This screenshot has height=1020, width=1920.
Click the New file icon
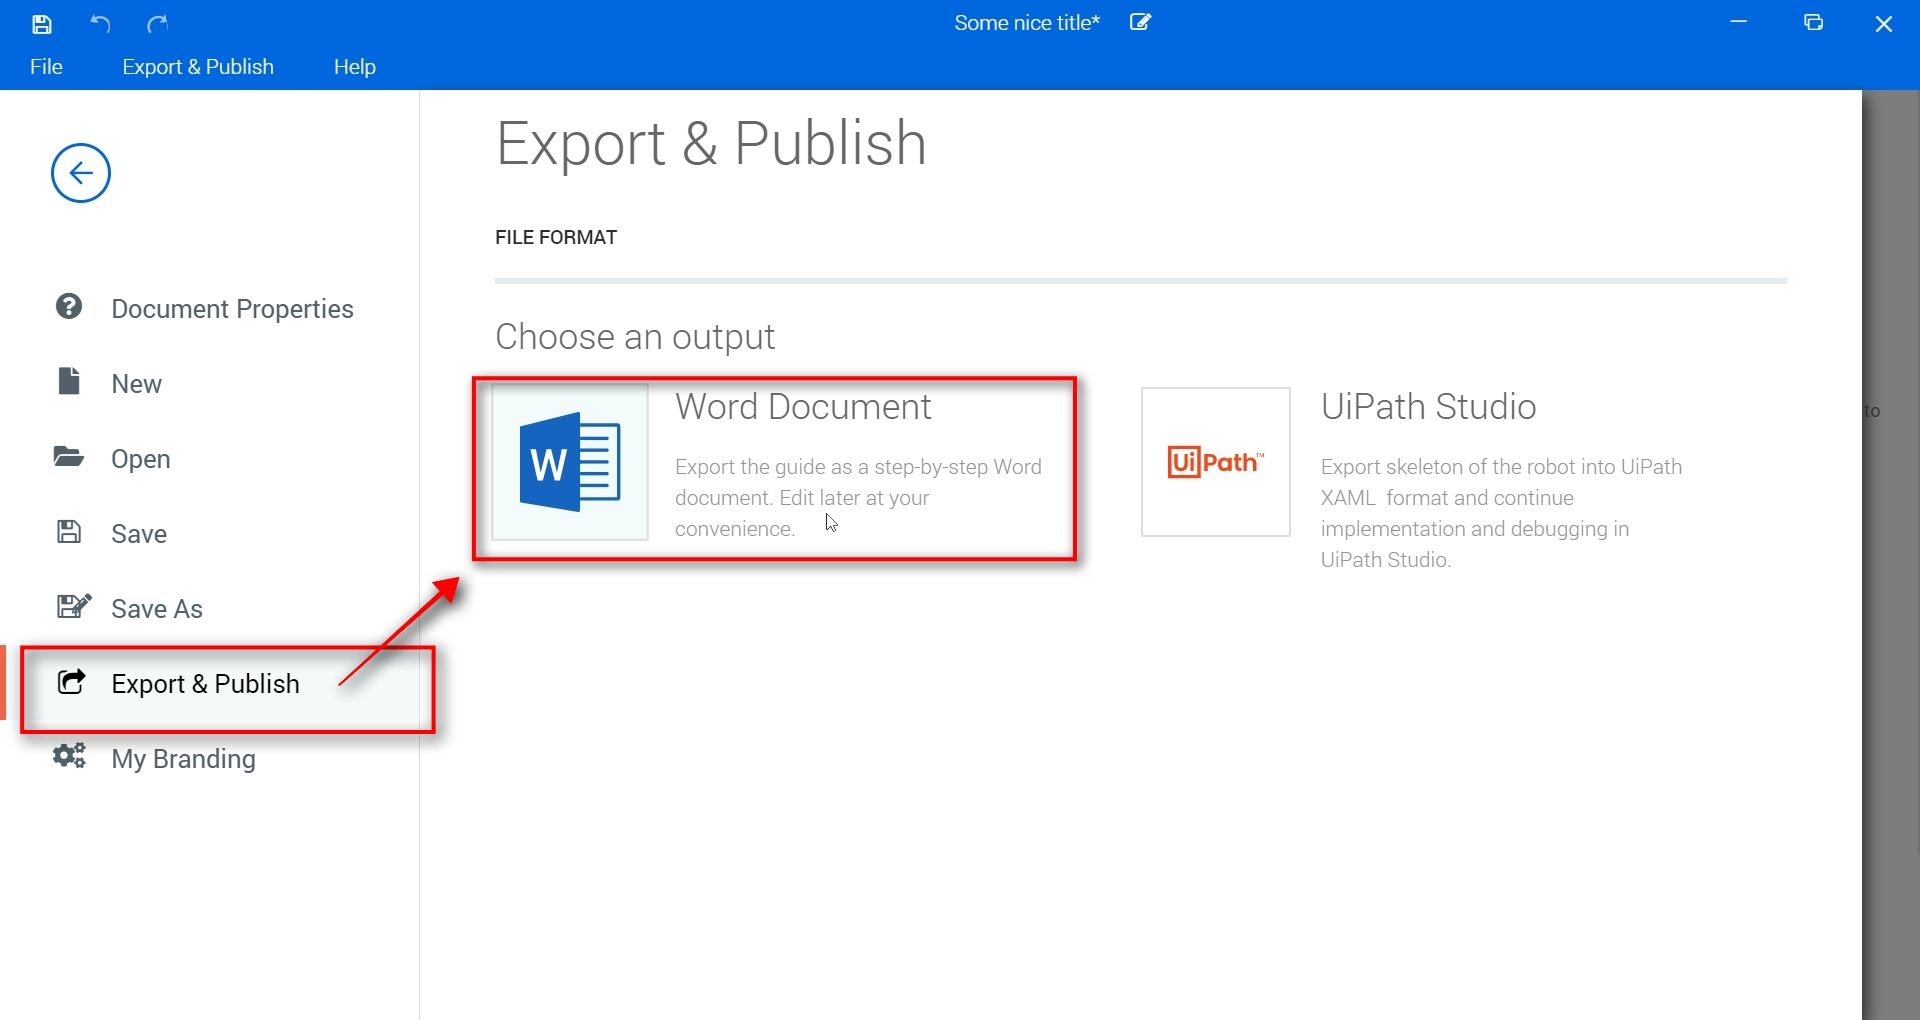[x=69, y=381]
